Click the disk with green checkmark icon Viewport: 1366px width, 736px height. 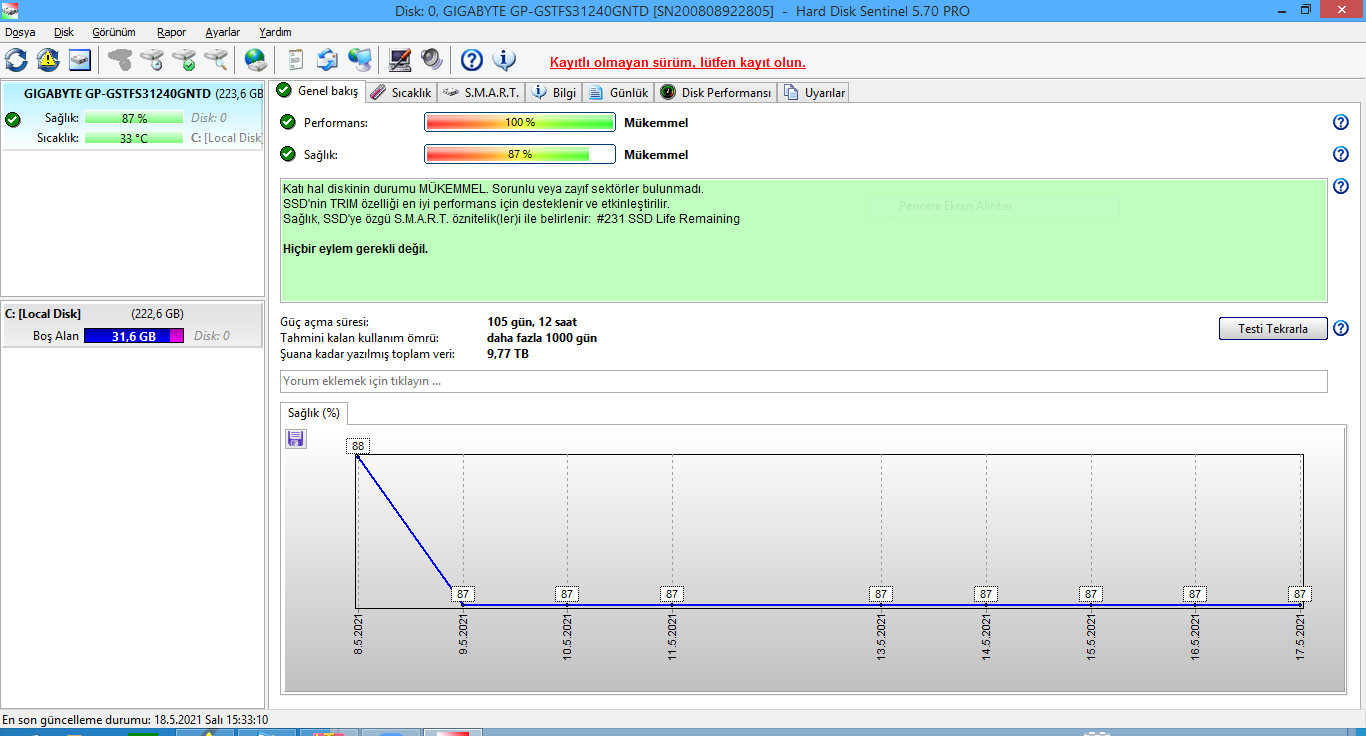(184, 60)
